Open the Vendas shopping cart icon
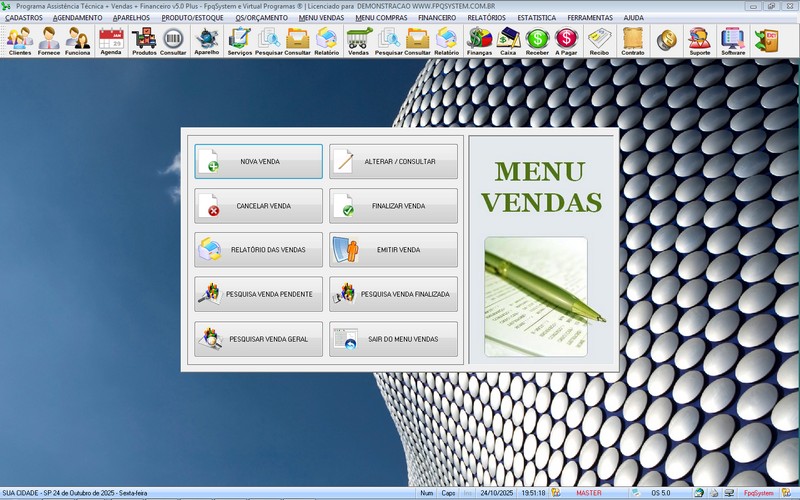Viewport: 800px width, 500px height. (359, 41)
